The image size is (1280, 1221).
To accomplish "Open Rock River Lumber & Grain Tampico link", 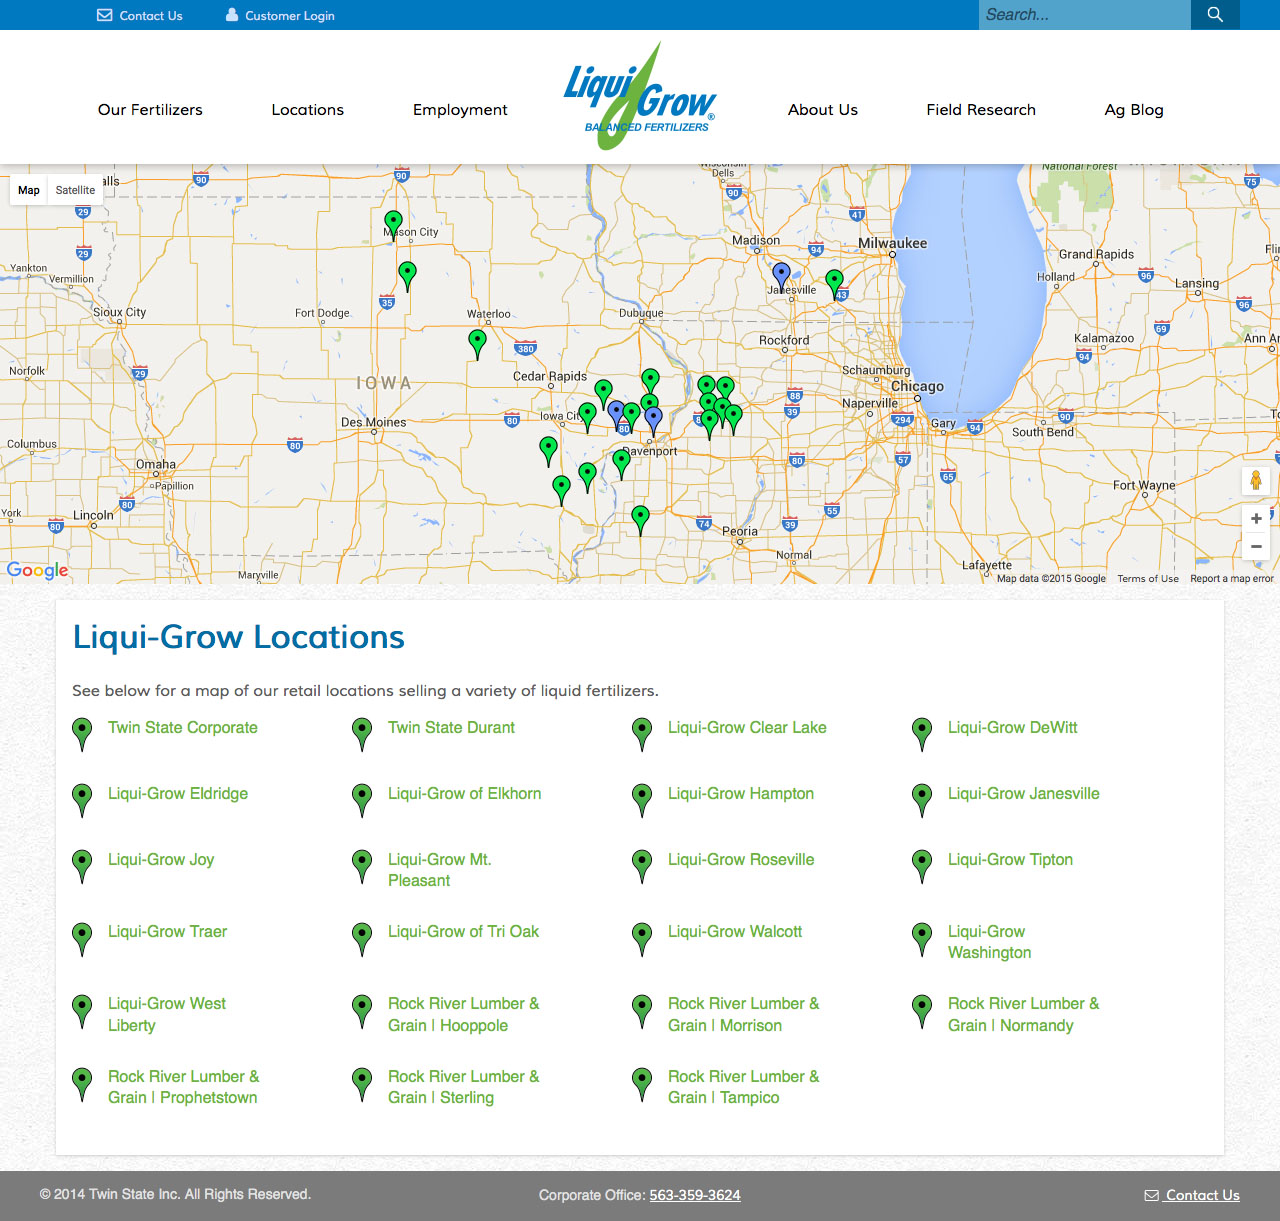I will pyautogui.click(x=743, y=1087).
